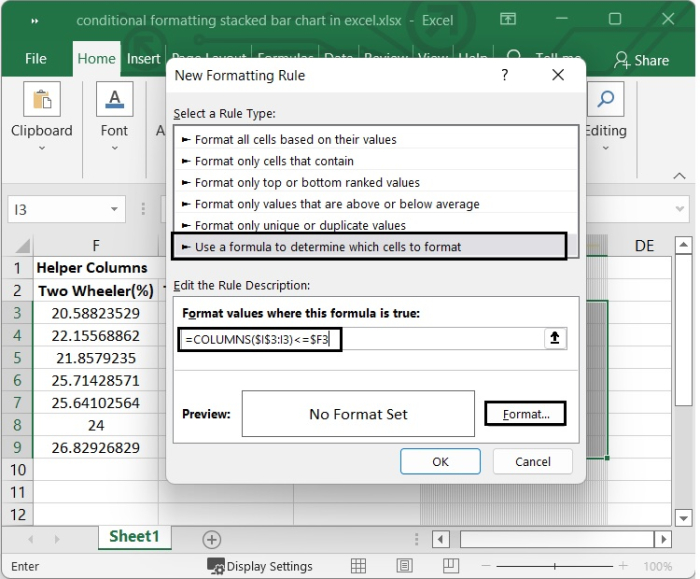Click the Format... button
The image size is (700, 579).
pos(525,414)
